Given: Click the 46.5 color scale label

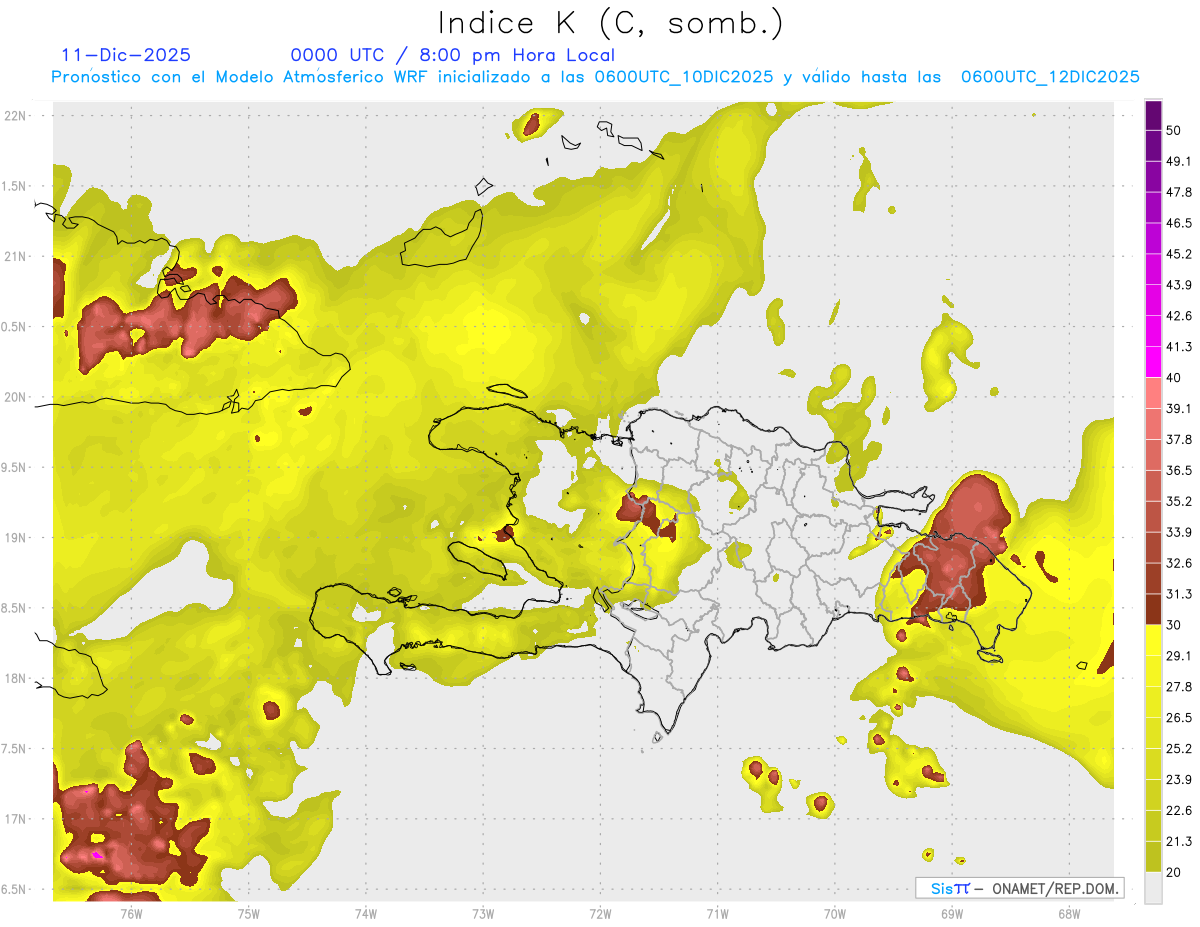Looking at the screenshot, I should [1179, 224].
